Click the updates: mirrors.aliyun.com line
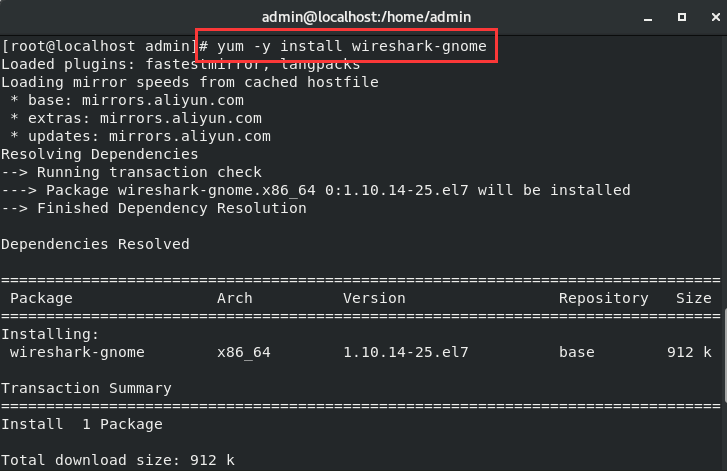727x471 pixels. (140, 136)
